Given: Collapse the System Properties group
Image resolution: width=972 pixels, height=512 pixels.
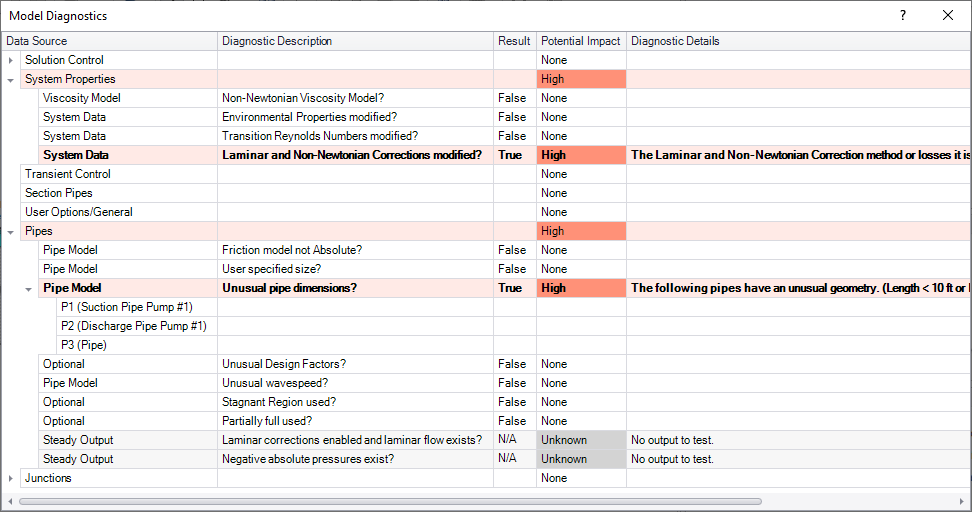Looking at the screenshot, I should point(11,80).
